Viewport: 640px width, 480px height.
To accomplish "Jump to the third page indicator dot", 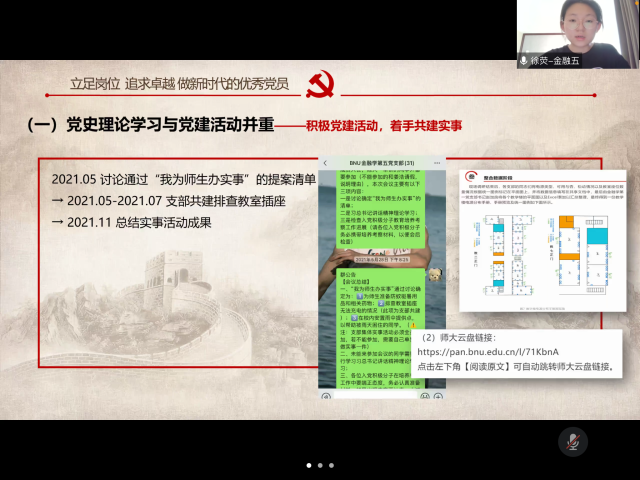I will click(x=332, y=465).
